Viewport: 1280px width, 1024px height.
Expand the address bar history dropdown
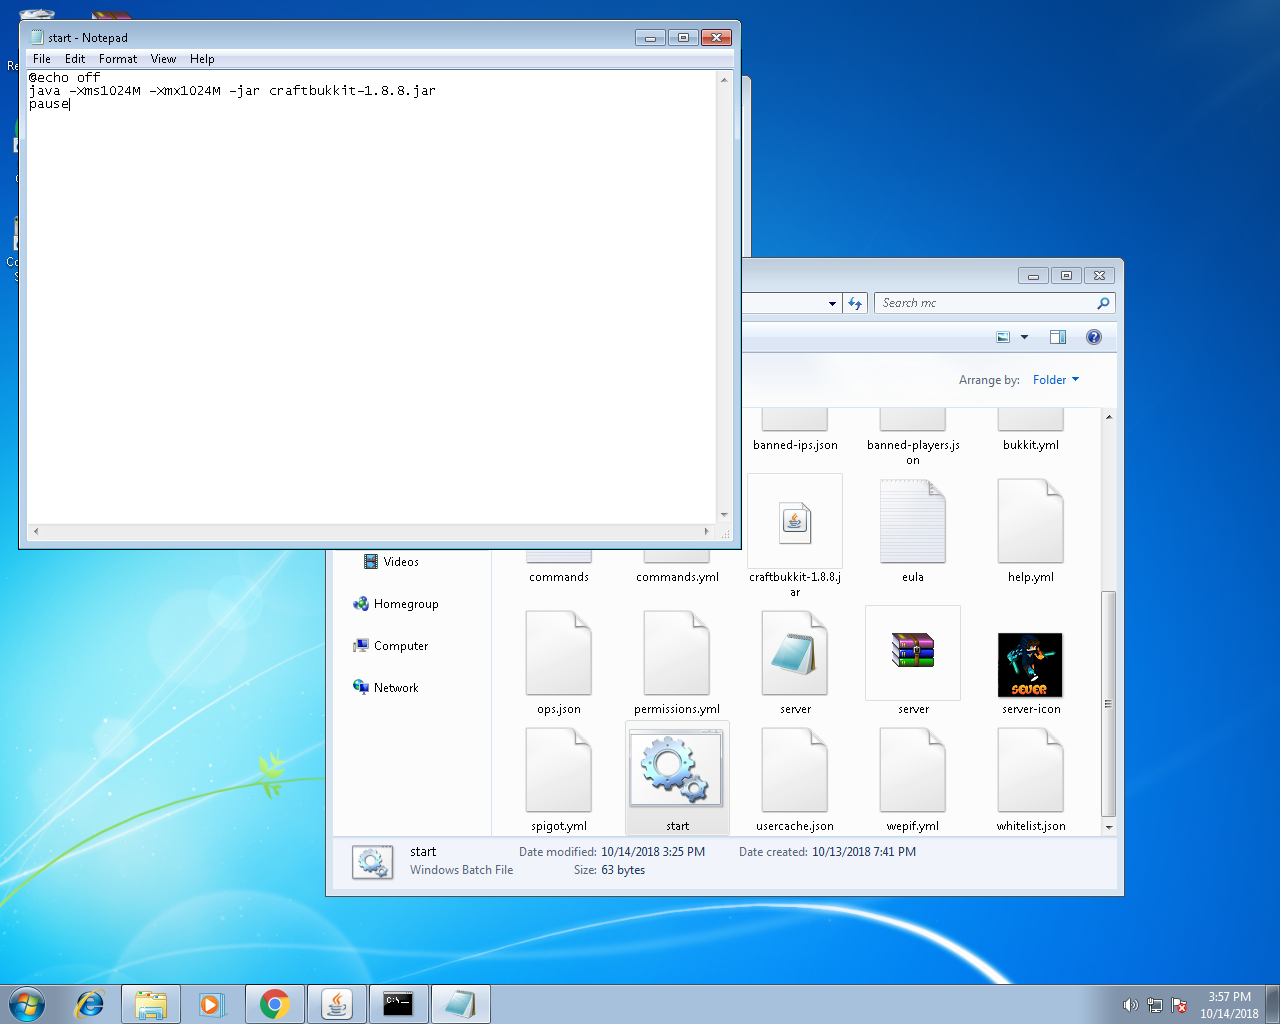(832, 303)
